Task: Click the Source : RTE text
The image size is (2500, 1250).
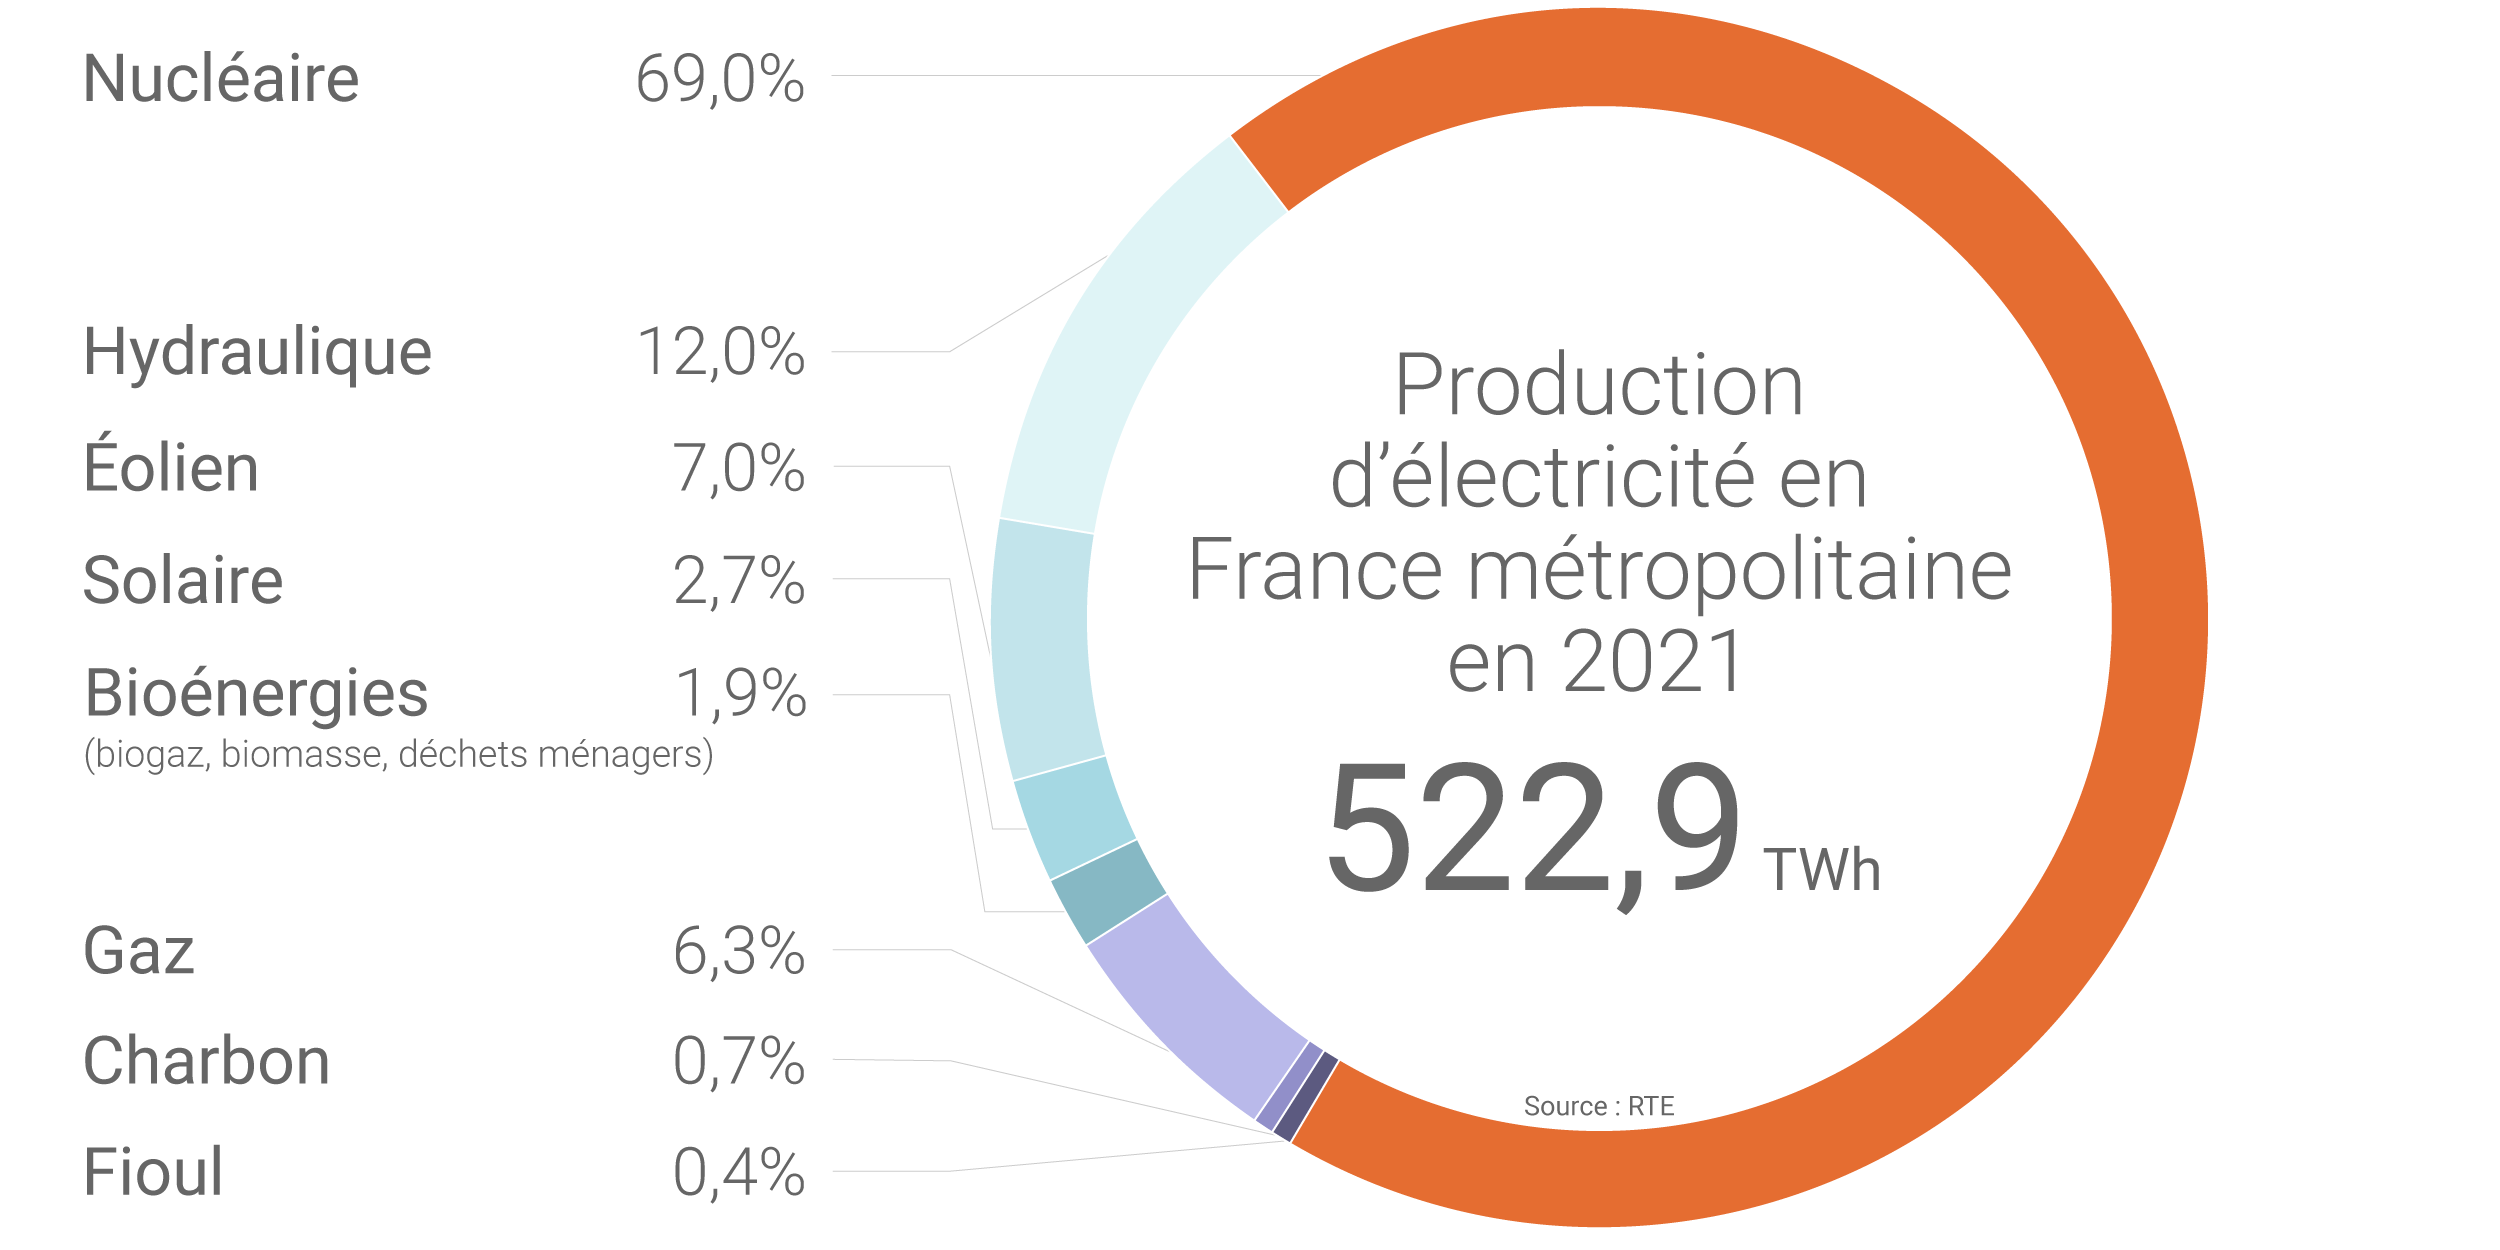Action: [x=1598, y=1107]
